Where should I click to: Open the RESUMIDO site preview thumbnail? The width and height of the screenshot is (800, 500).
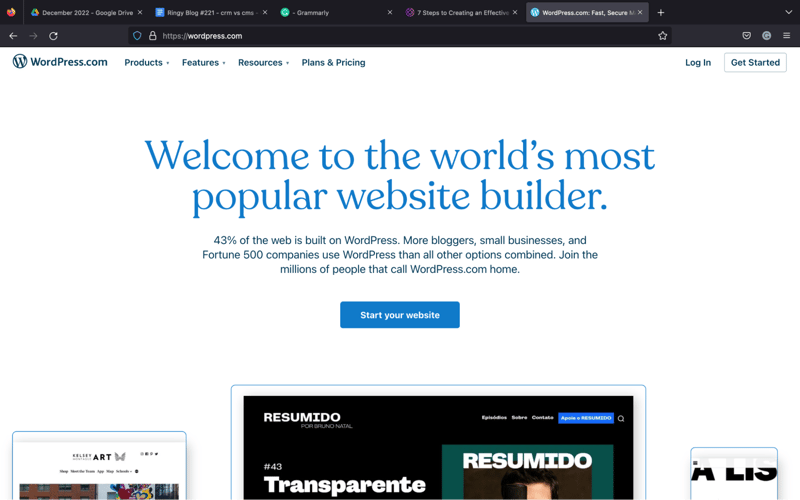[x=438, y=443]
